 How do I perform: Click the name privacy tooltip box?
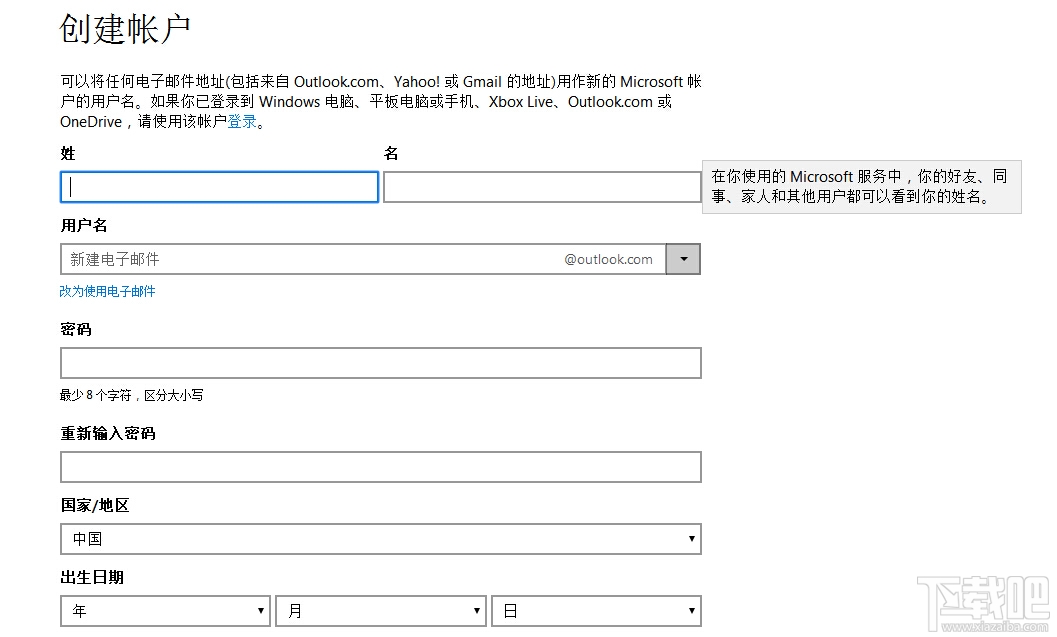tap(863, 186)
